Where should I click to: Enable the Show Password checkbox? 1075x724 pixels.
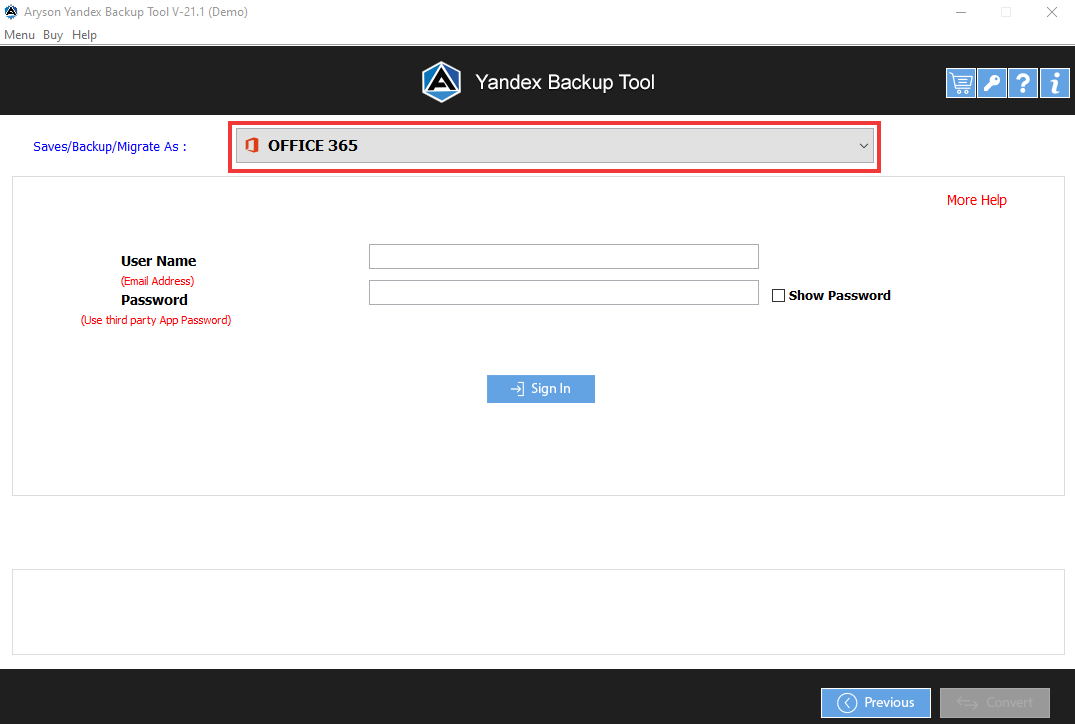point(778,295)
